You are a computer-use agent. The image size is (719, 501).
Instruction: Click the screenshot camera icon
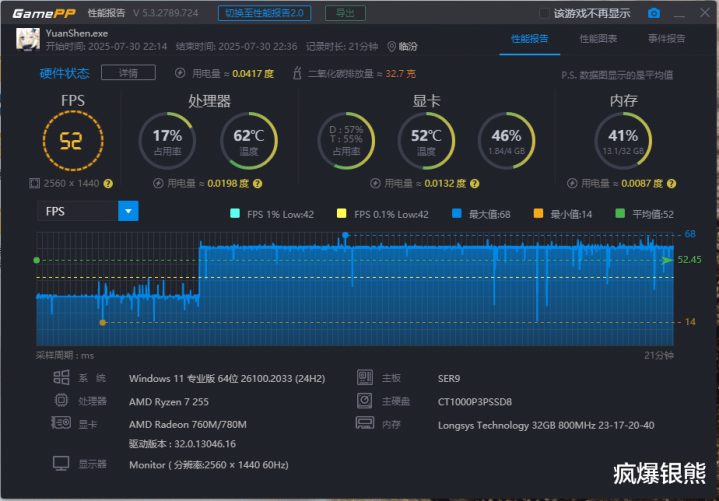[654, 13]
